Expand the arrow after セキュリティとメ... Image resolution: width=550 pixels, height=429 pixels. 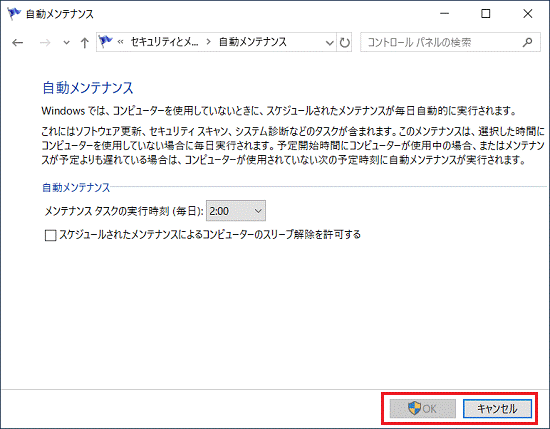(x=209, y=42)
